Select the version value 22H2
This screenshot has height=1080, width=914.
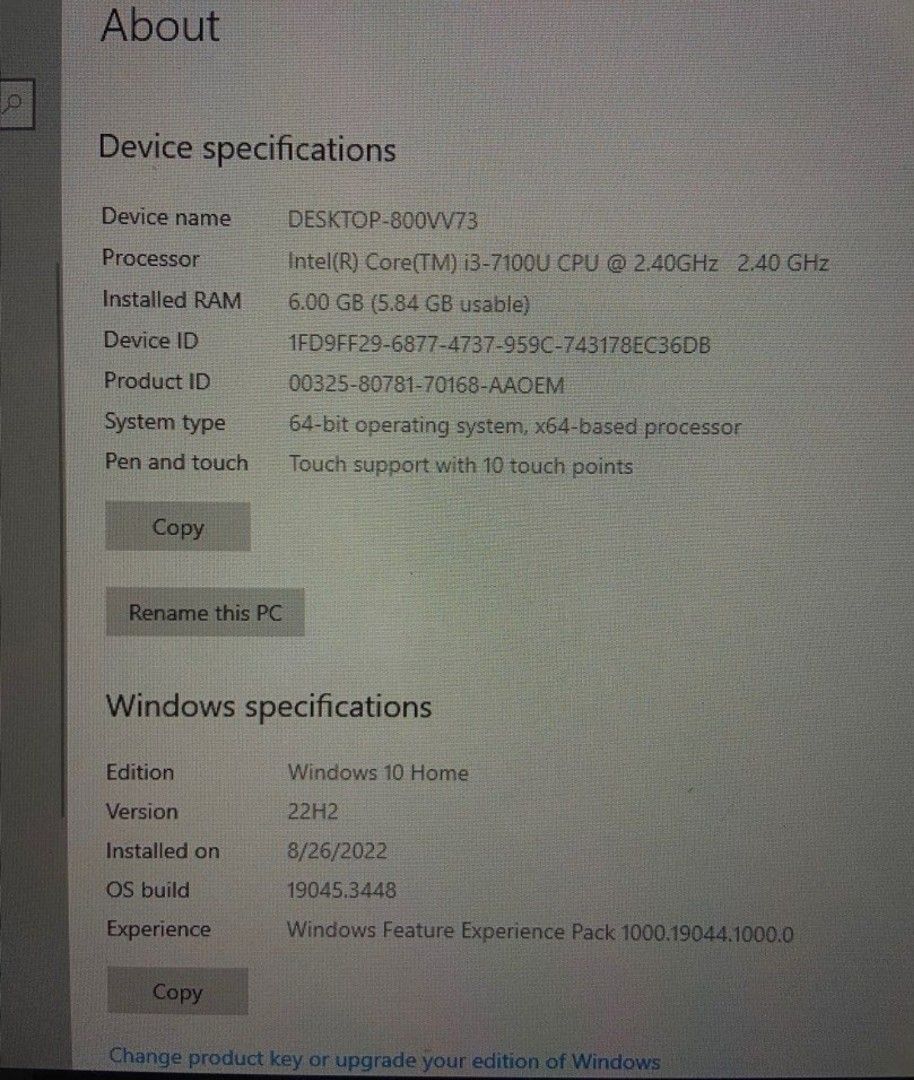(313, 811)
